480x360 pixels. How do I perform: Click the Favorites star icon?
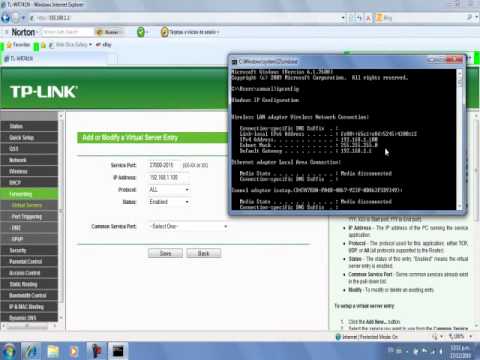(x=9, y=45)
